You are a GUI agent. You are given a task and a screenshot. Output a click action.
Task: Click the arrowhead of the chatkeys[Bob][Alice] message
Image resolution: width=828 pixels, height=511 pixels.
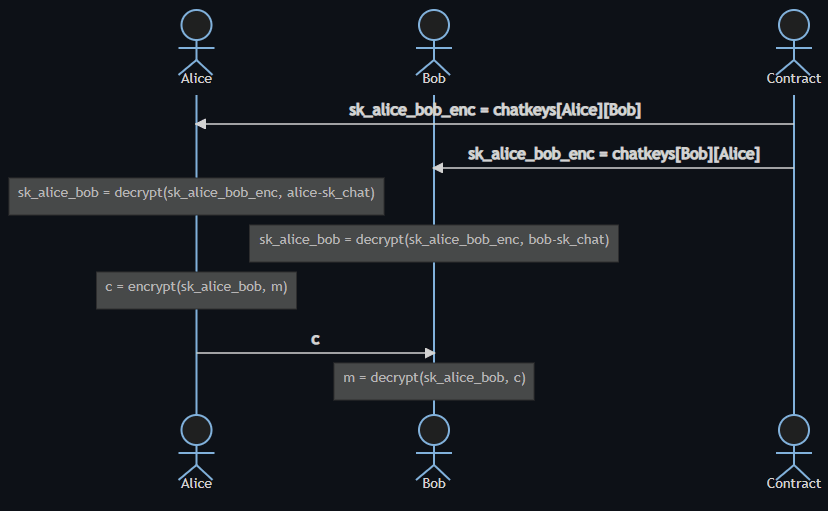coord(439,168)
